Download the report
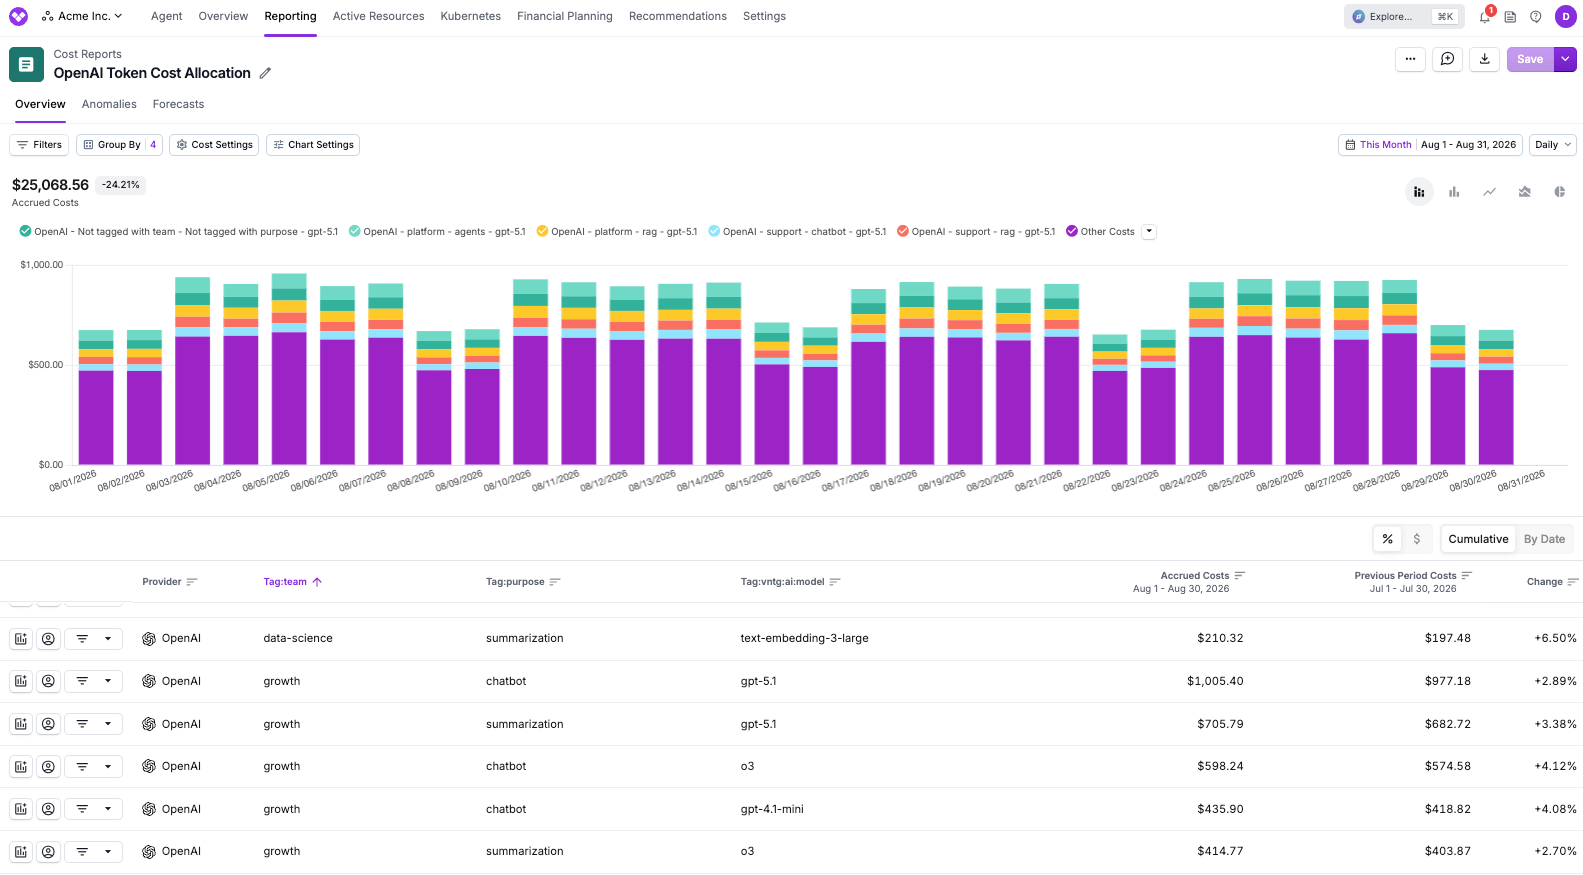The height and width of the screenshot is (875, 1583). [x=1485, y=59]
